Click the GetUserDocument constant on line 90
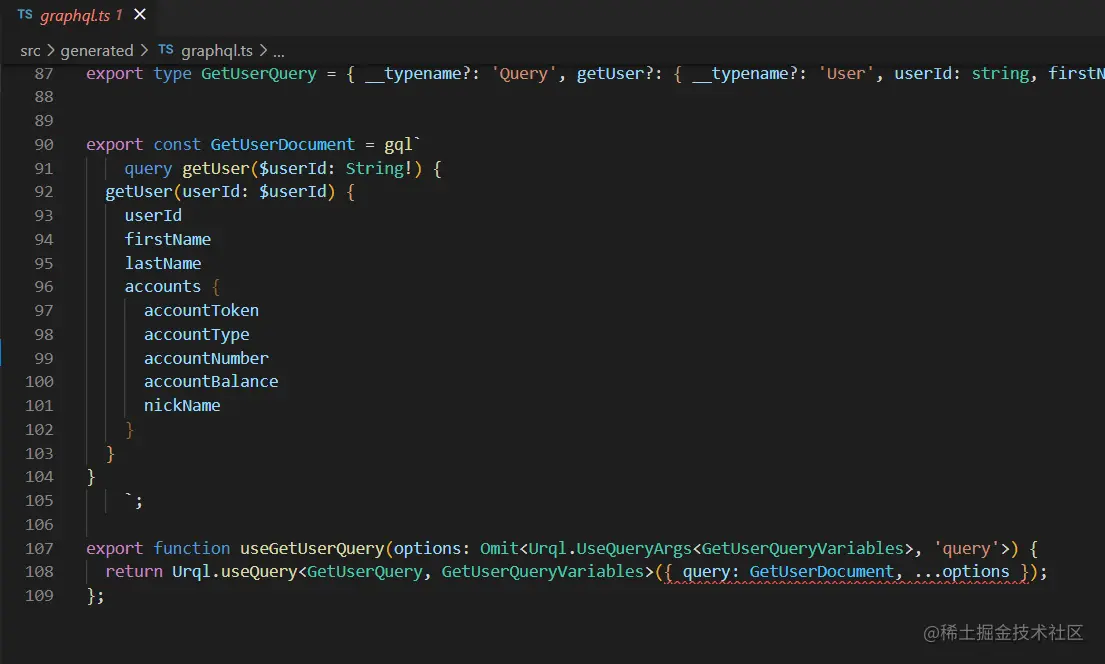The image size is (1105, 664). [x=283, y=145]
